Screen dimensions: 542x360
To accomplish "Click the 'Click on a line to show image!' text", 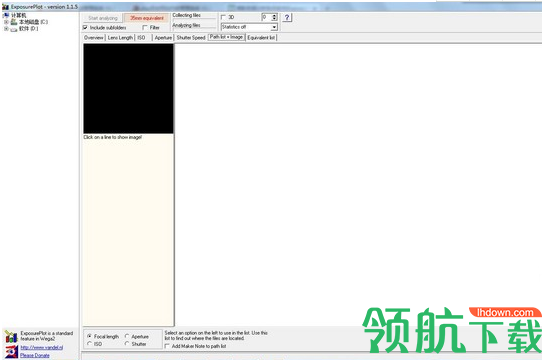I will pyautogui.click(x=113, y=137).
